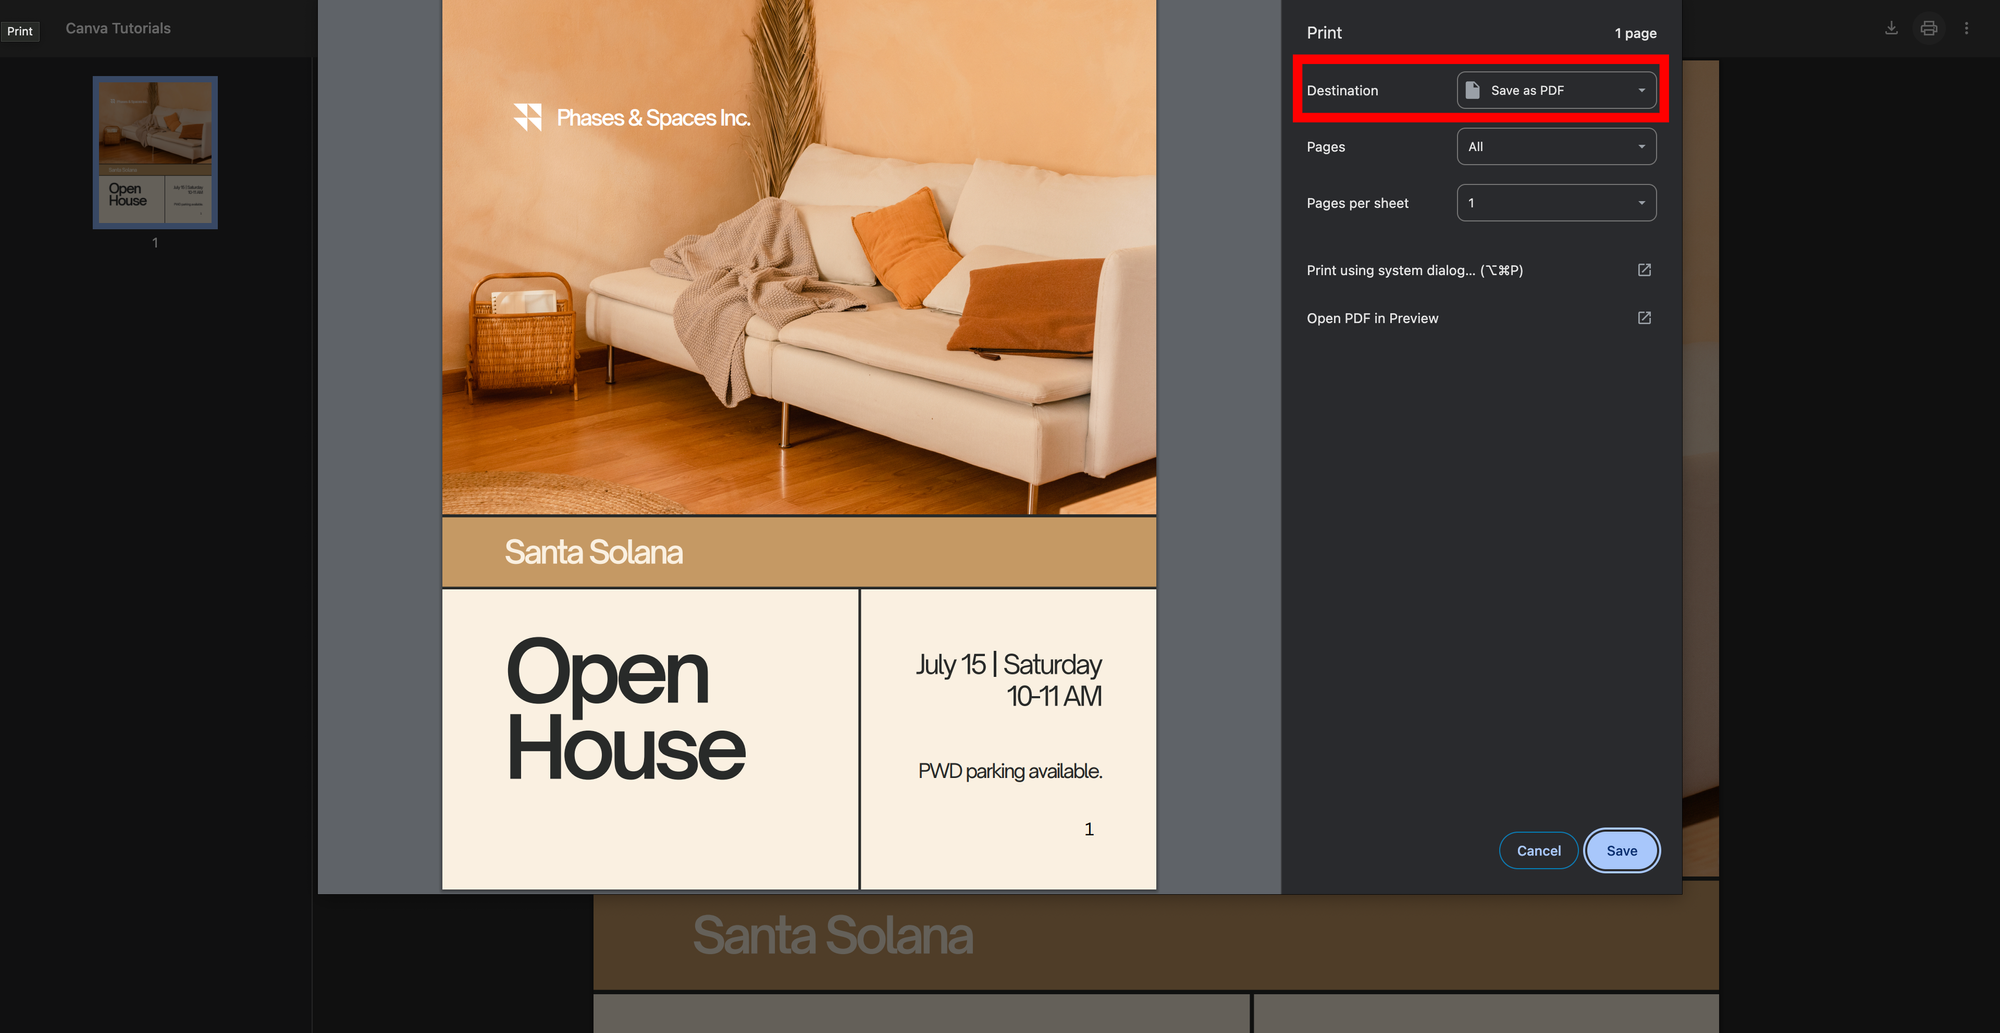The width and height of the screenshot is (2000, 1033).
Task: Click the page count label showing 1 page
Action: pos(1634,33)
